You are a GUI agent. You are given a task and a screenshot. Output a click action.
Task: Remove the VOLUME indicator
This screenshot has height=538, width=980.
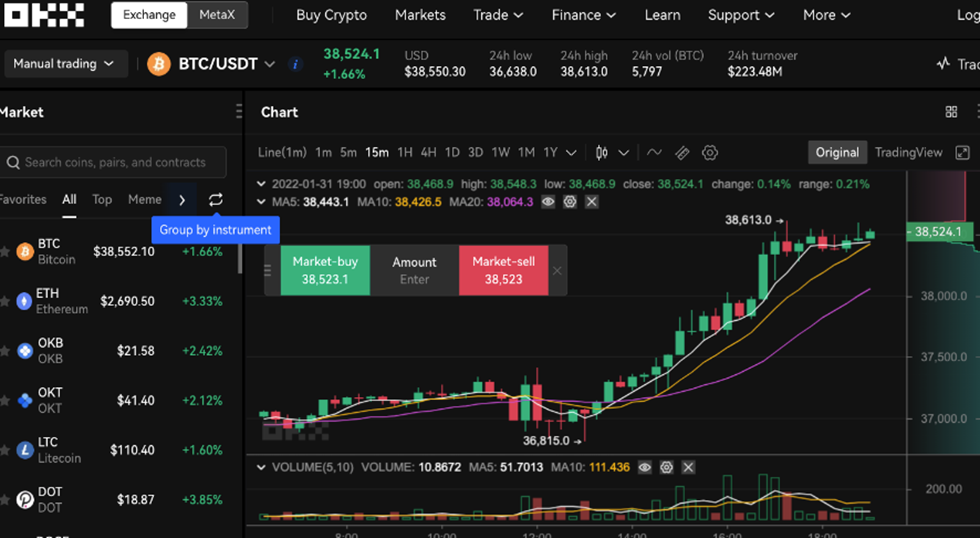[688, 467]
